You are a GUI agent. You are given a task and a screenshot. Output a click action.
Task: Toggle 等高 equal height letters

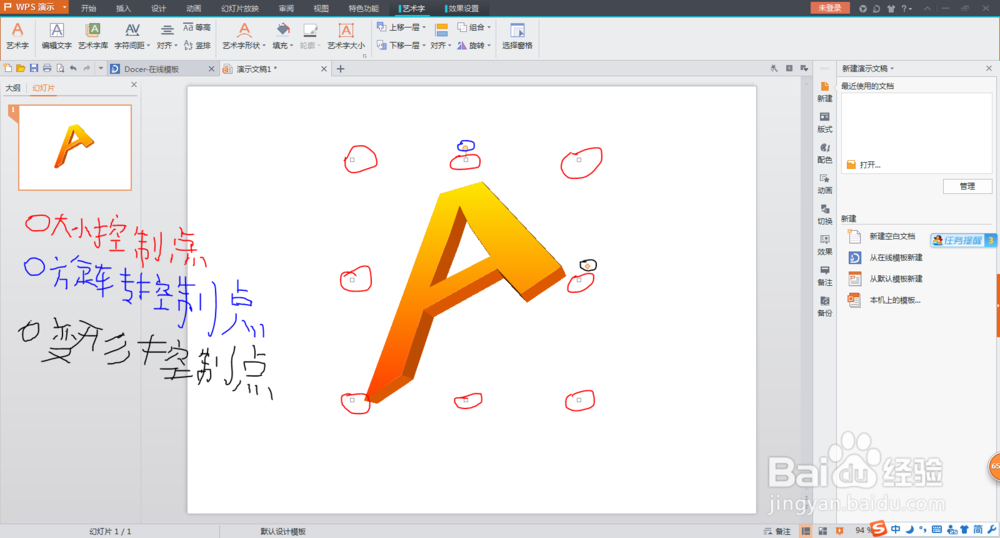click(x=197, y=27)
